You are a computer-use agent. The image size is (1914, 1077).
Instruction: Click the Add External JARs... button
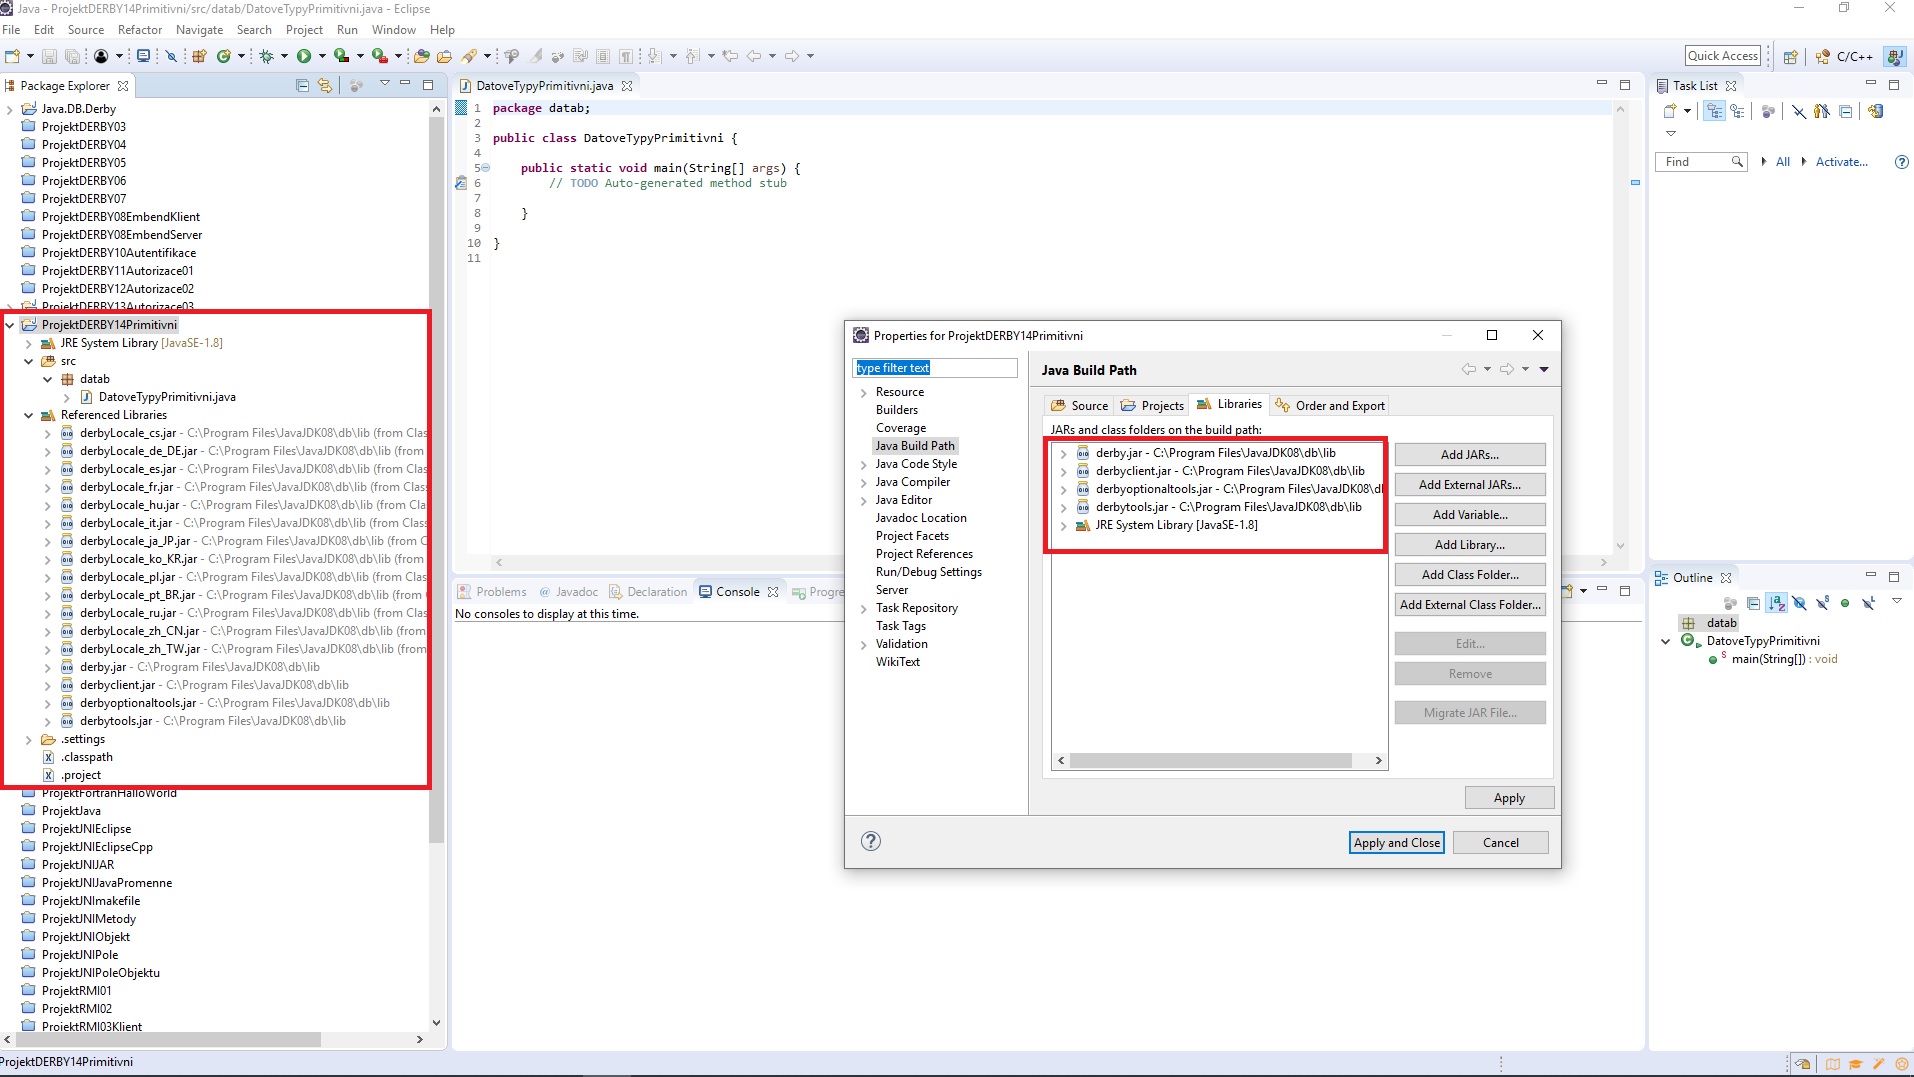point(1469,485)
